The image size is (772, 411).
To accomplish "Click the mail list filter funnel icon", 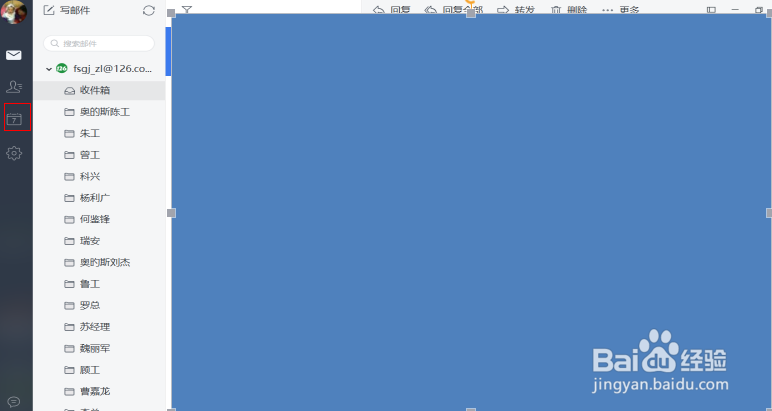I will (187, 9).
